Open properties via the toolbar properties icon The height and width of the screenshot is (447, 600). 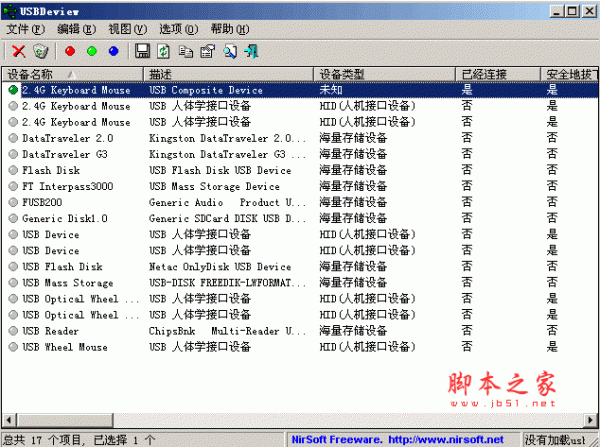(208, 51)
